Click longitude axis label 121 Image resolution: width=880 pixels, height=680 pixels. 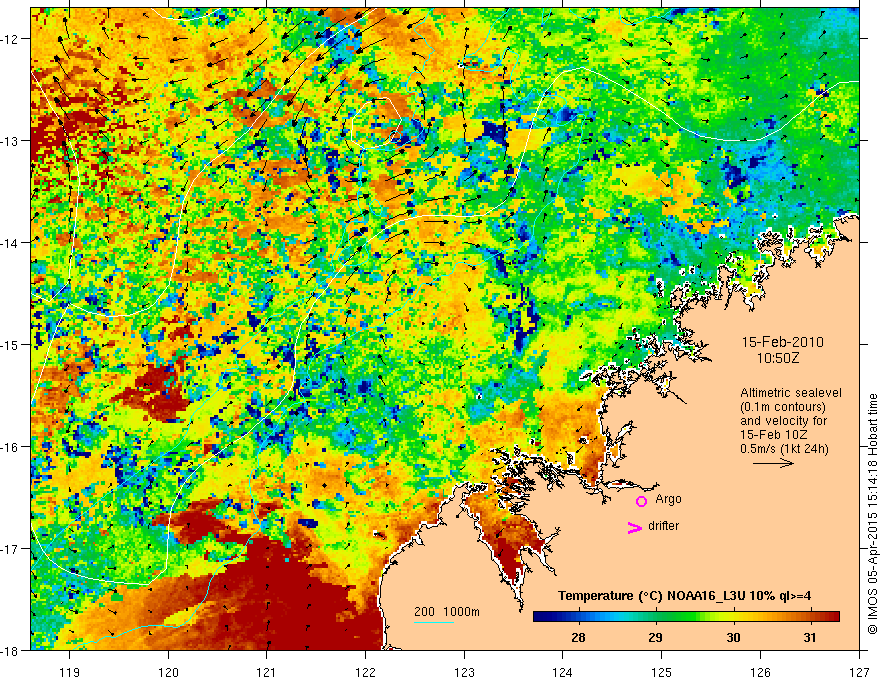[x=267, y=672]
